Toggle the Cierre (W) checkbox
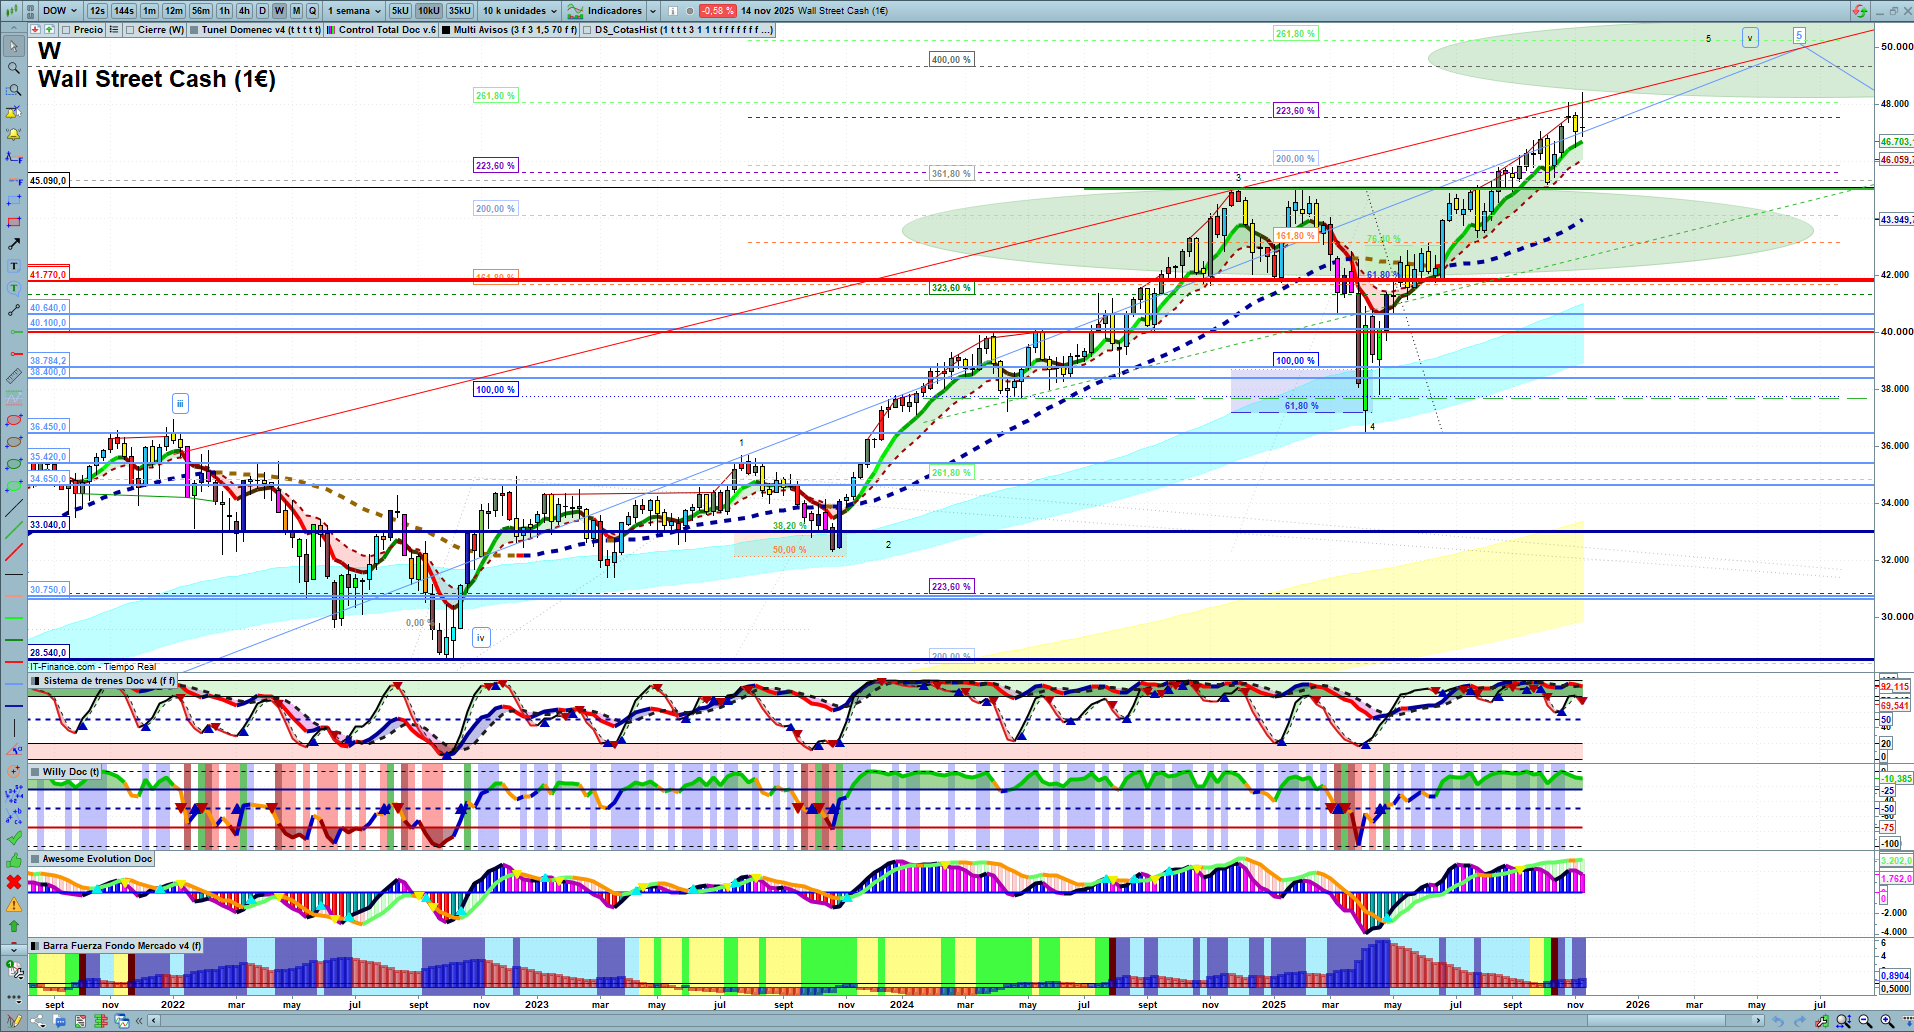This screenshot has height=1032, width=1914. pyautogui.click(x=130, y=30)
